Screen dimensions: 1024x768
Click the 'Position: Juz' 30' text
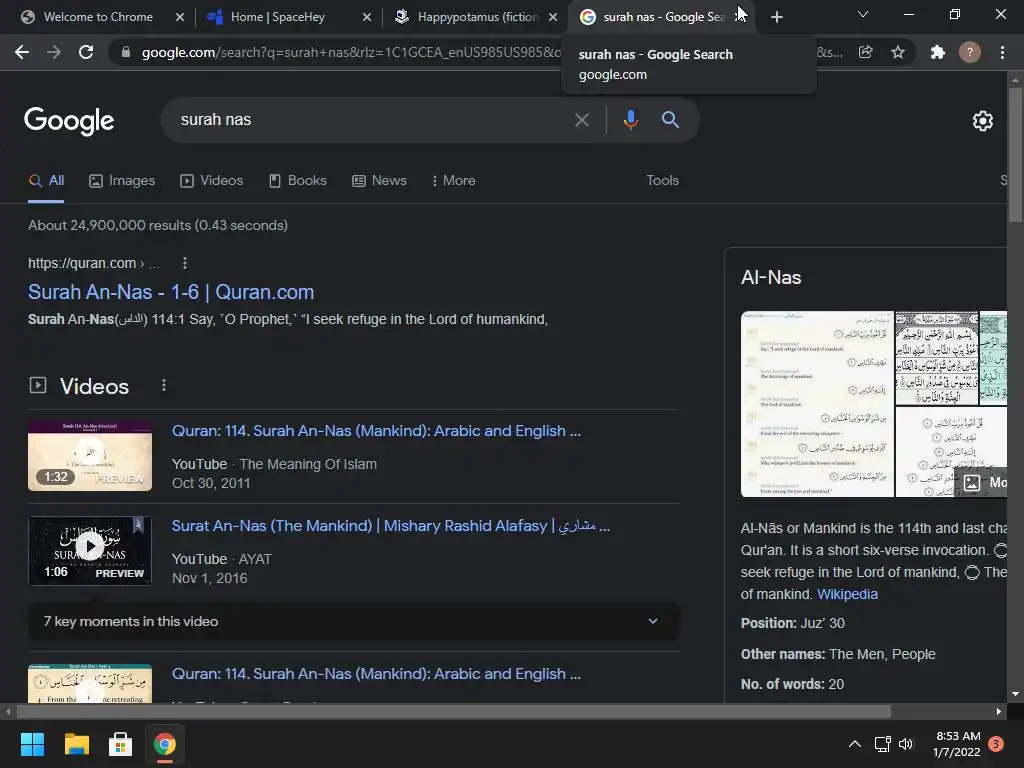[793, 623]
